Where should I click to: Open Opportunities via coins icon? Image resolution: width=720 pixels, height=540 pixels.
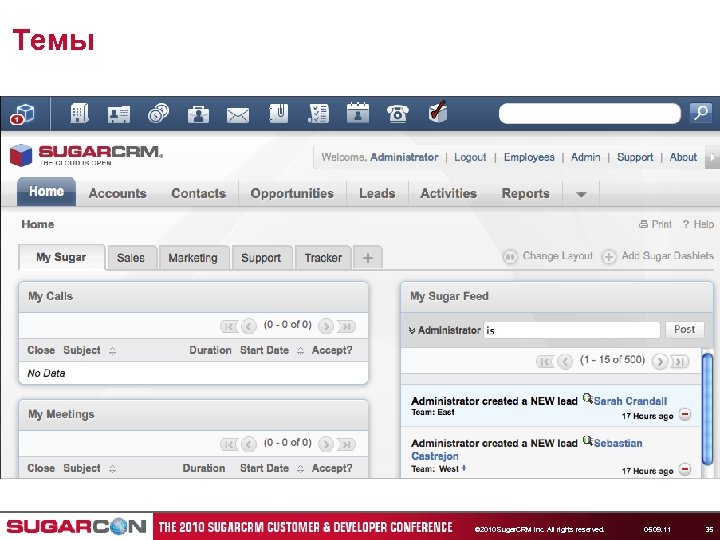click(x=158, y=113)
